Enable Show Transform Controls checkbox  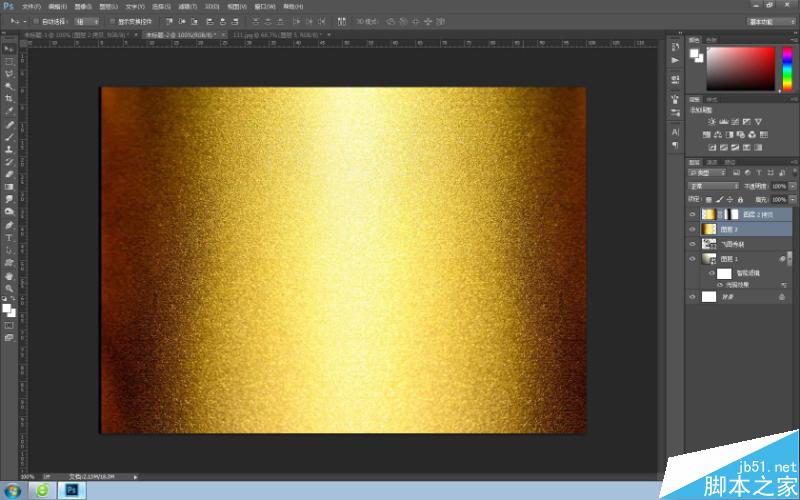coord(112,21)
